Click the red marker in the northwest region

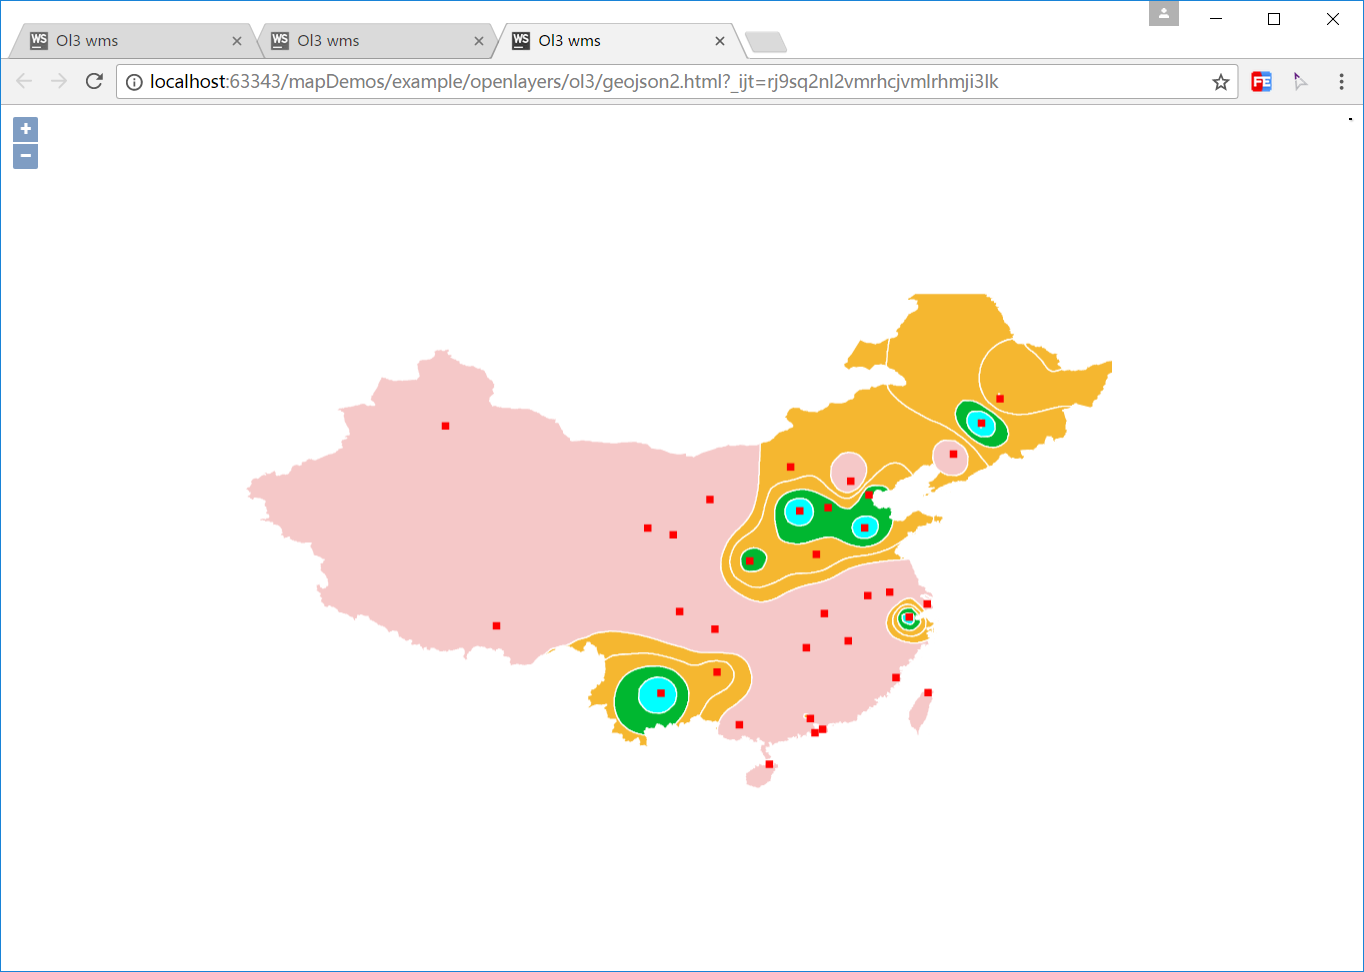pyautogui.click(x=444, y=425)
